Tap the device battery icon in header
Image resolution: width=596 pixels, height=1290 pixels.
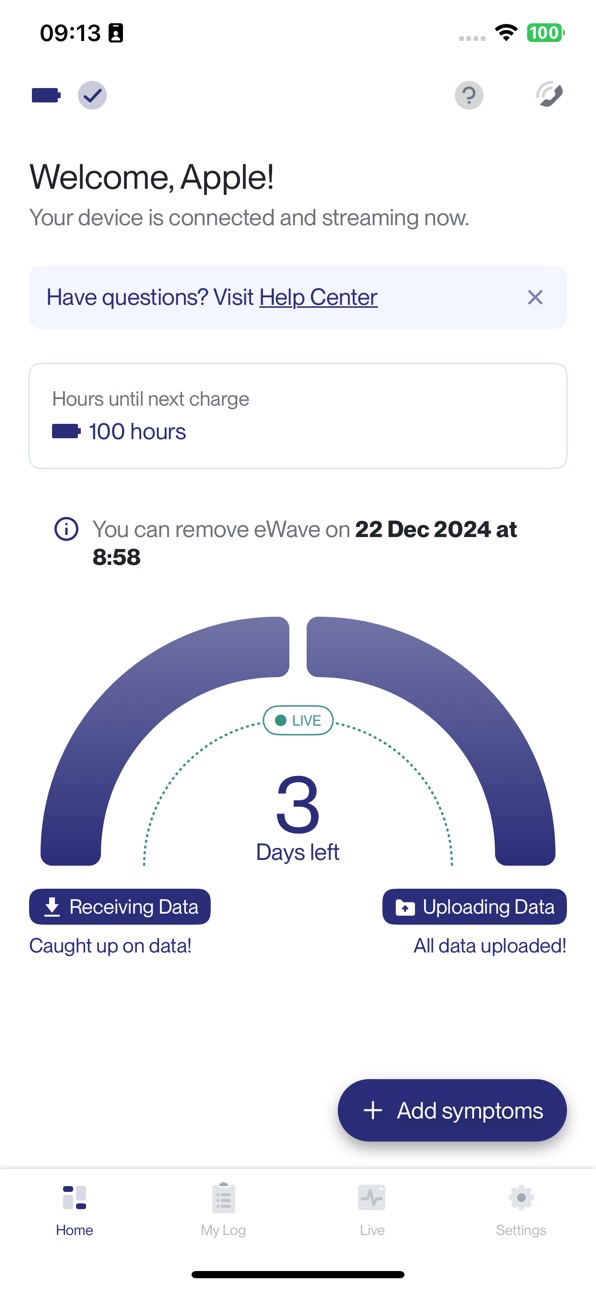pos(46,95)
